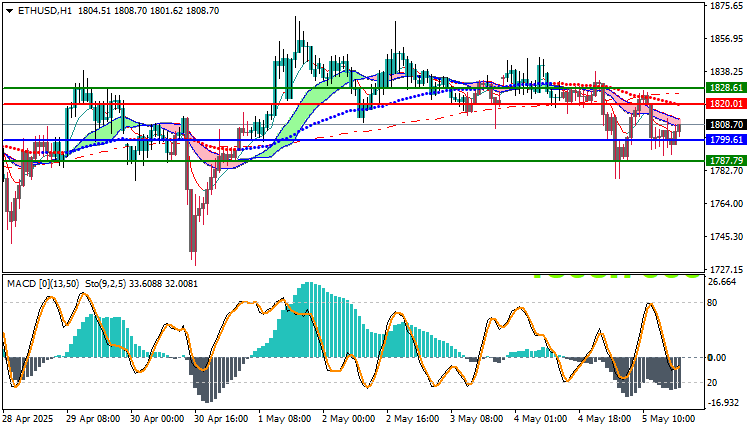
Task: Click the ETHUSD,H1 symbol title
Action: (x=44, y=11)
